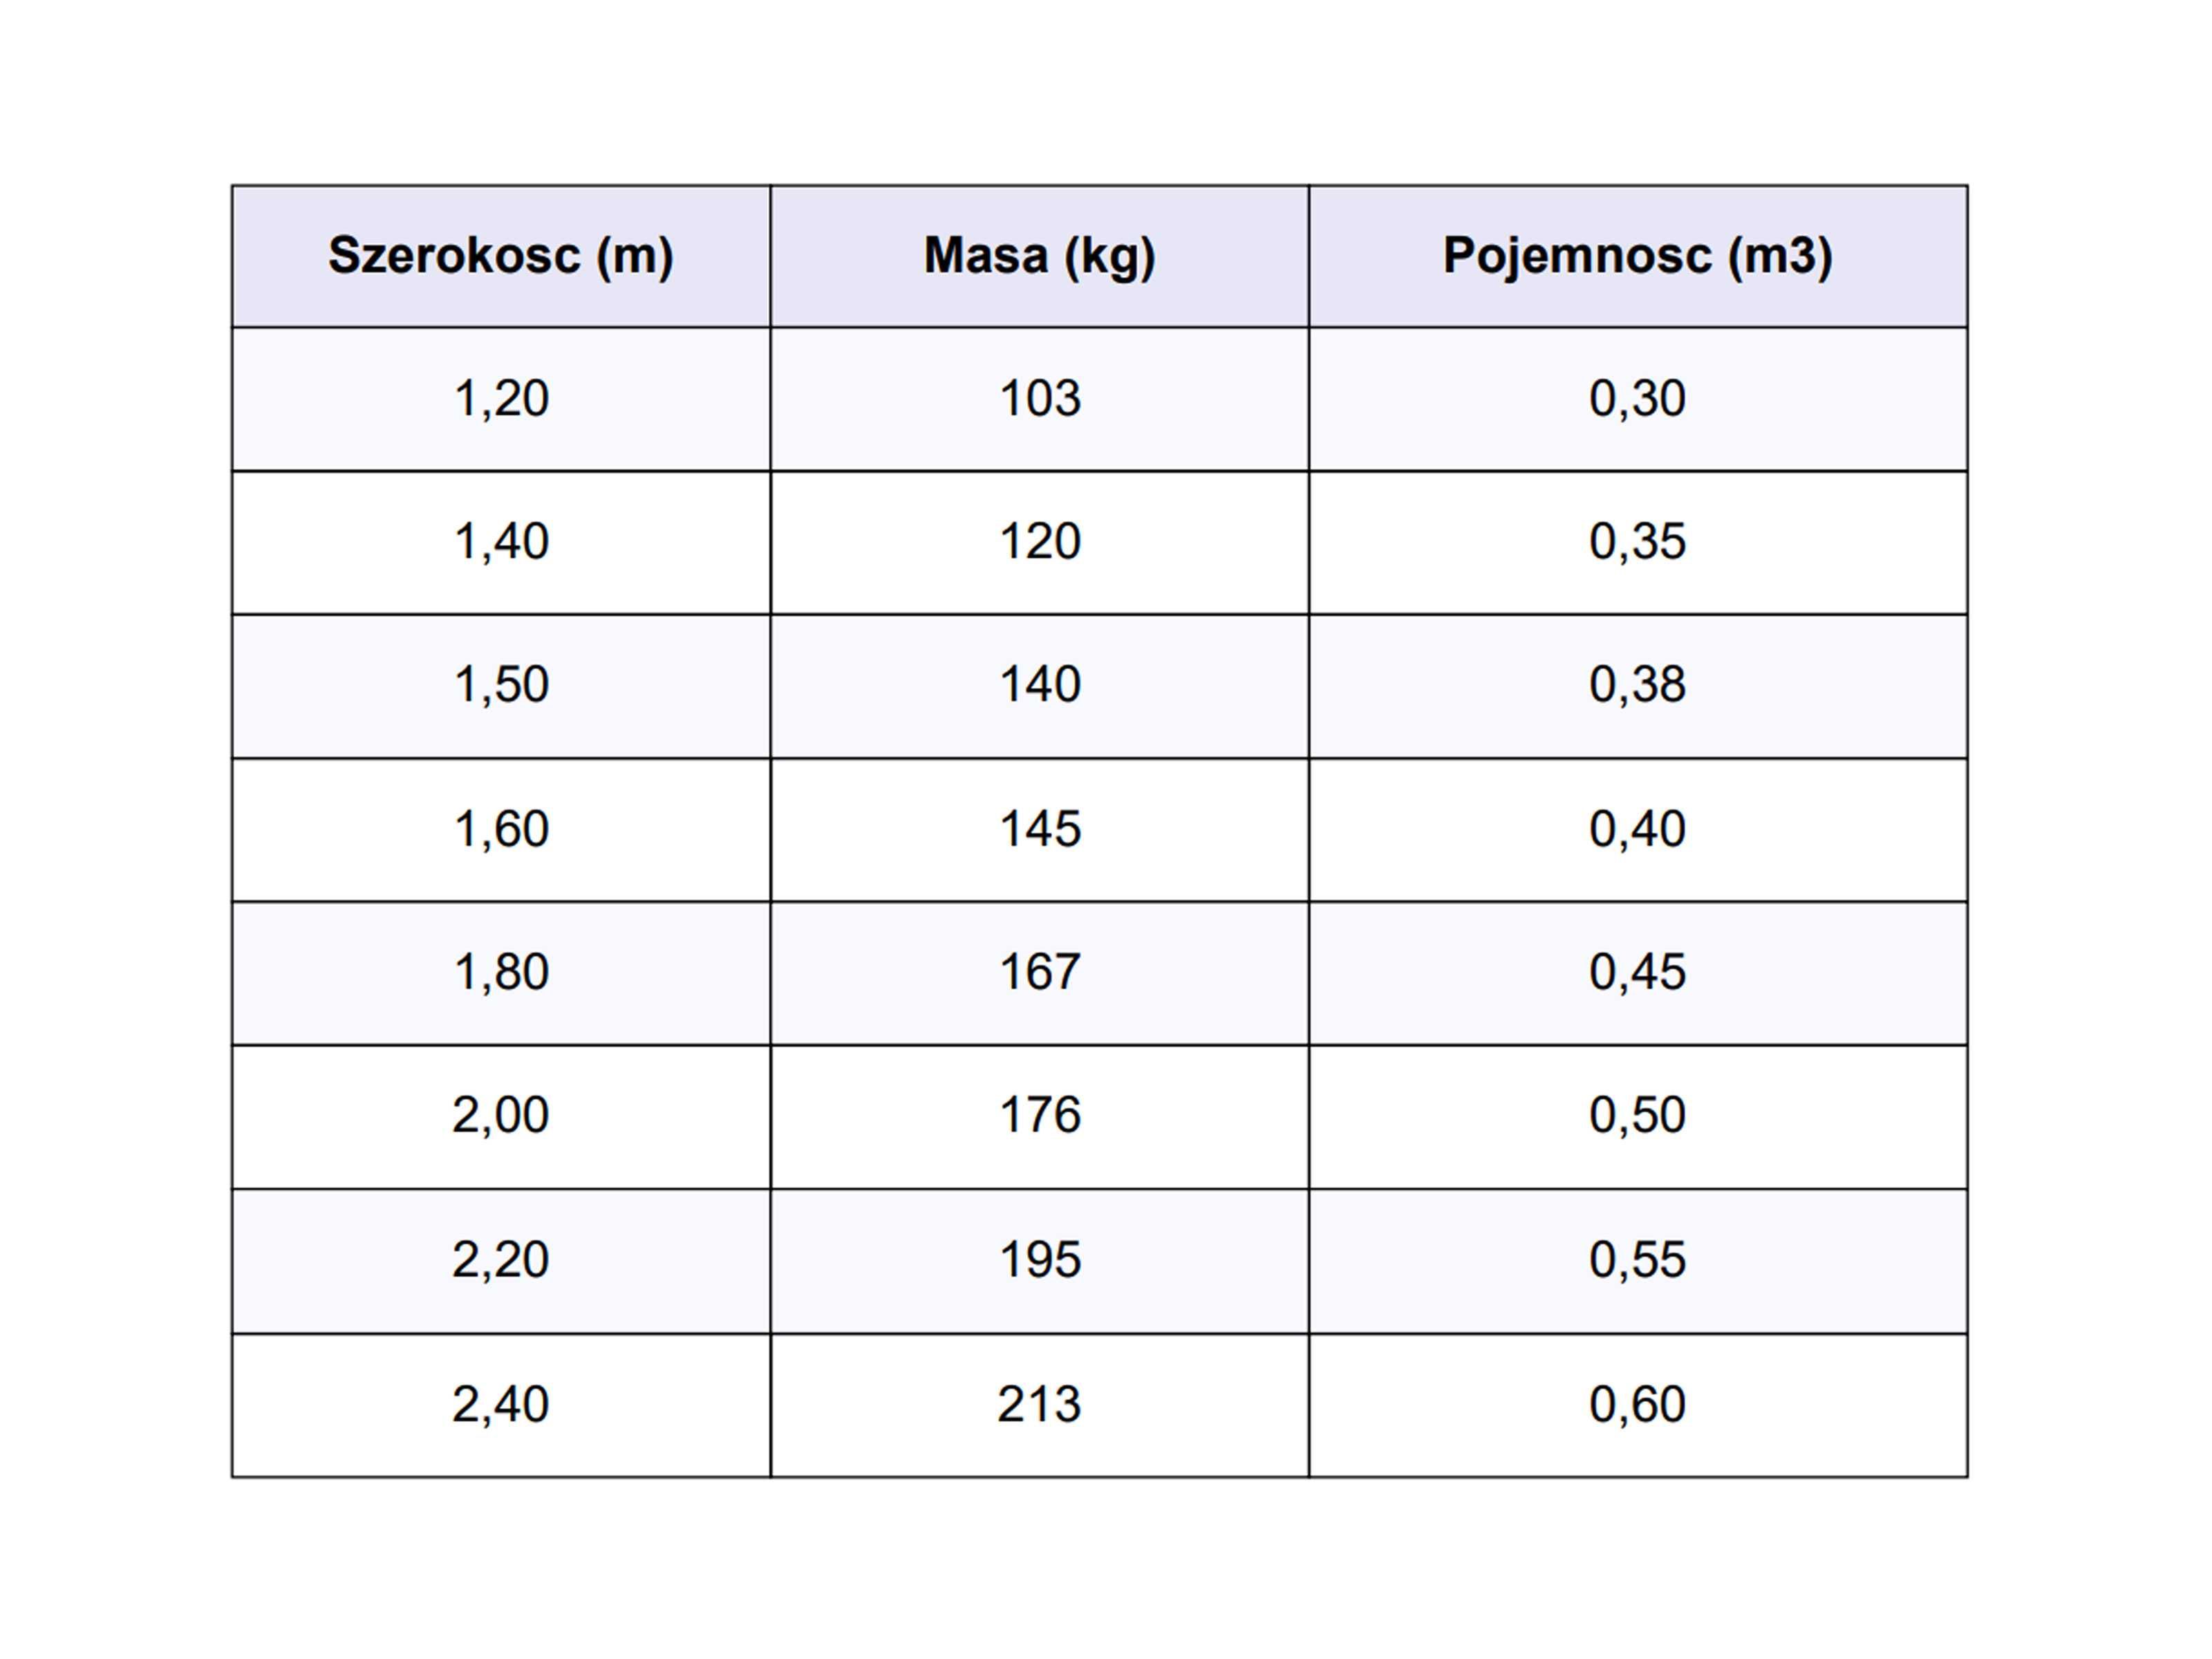Select the mass cell 145
The image size is (2212, 1659).
coord(1039,830)
